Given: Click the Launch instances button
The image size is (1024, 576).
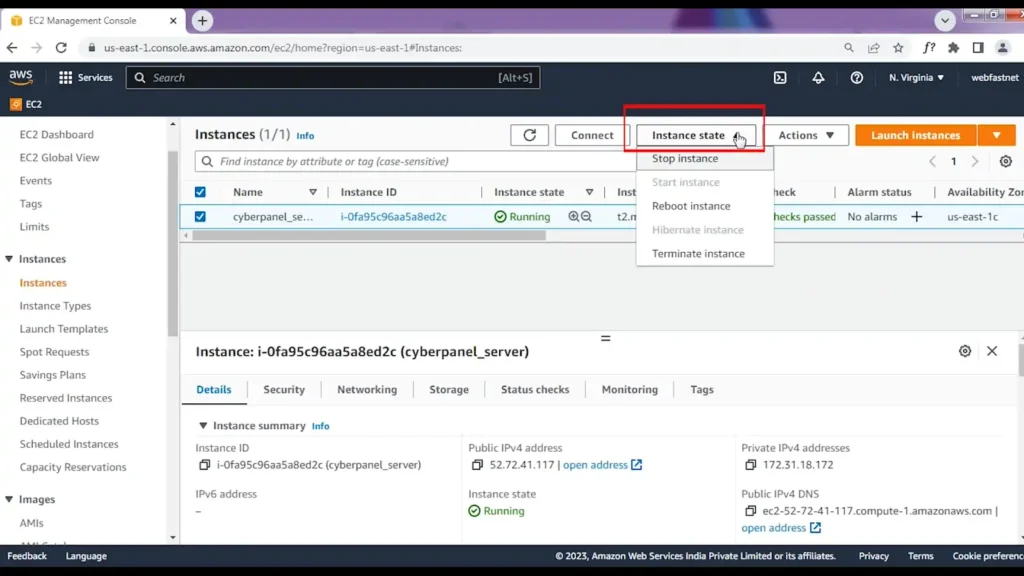Looking at the screenshot, I should (916, 135).
